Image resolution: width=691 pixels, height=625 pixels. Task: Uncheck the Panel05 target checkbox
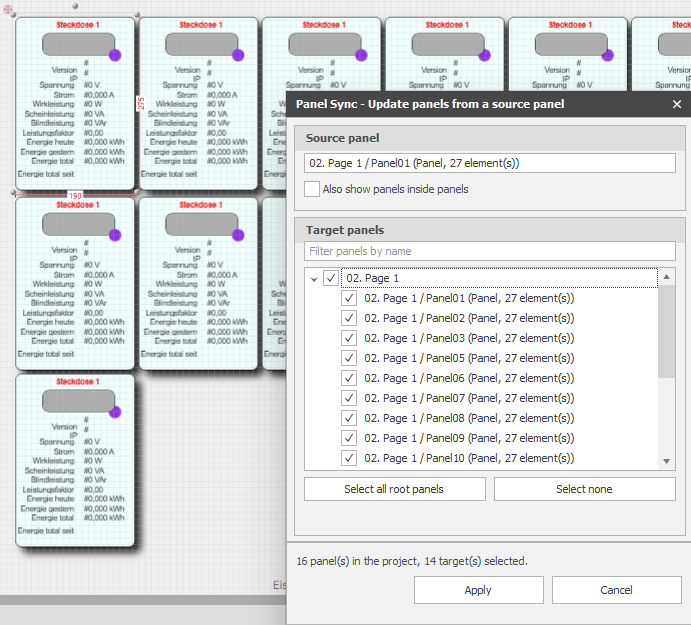[349, 358]
